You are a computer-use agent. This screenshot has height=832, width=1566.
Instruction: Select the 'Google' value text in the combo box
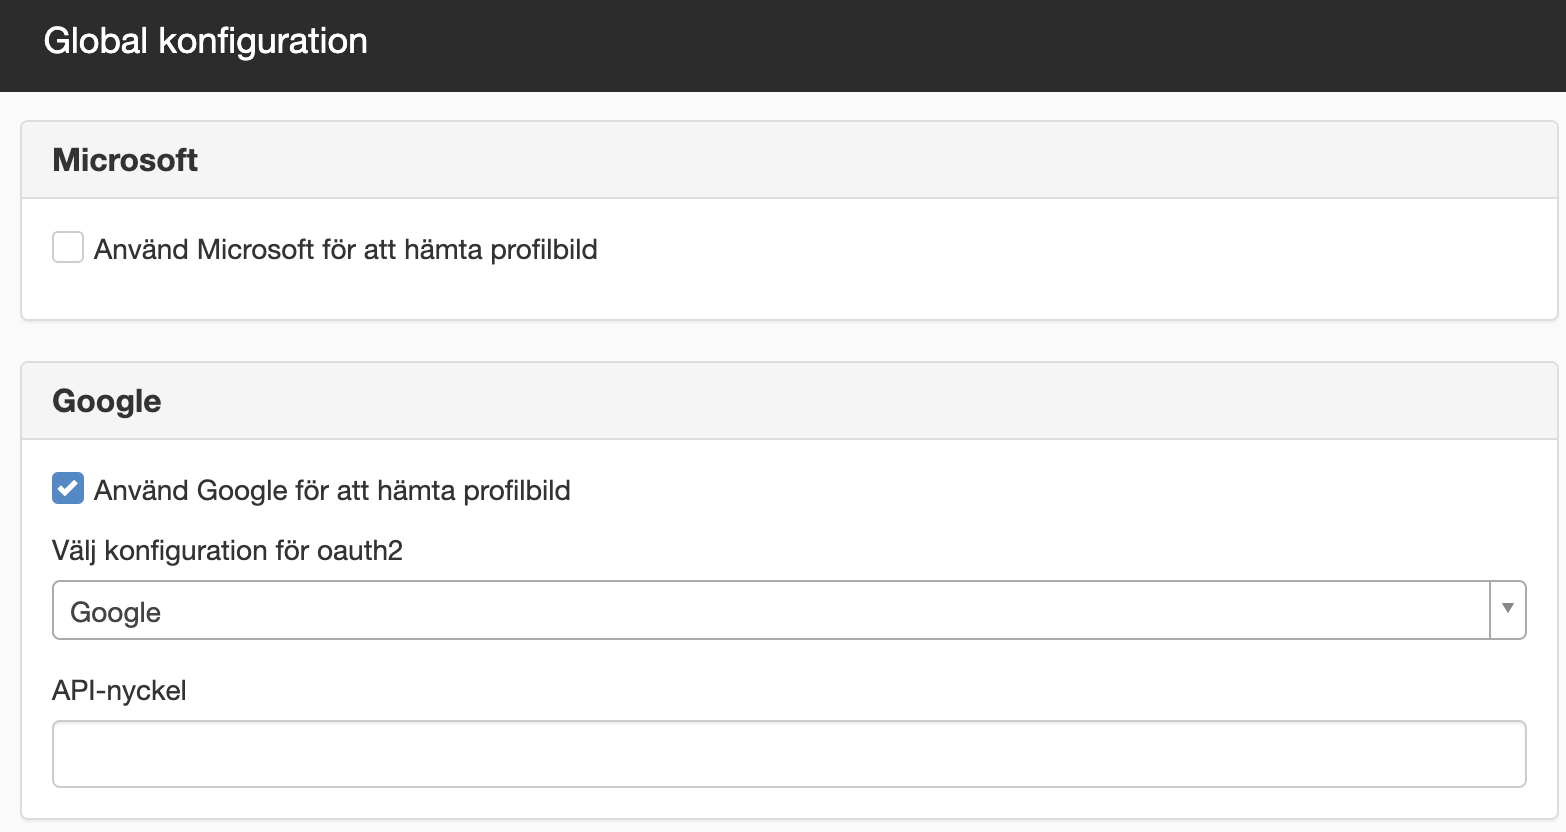115,612
